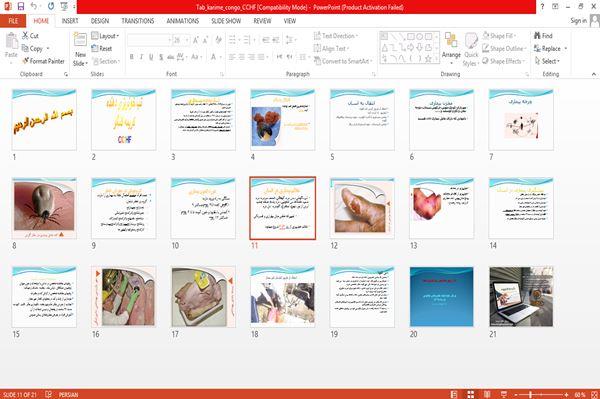Clear all formatting with eraser icon
The height and width of the screenshot is (399, 600).
(218, 40)
